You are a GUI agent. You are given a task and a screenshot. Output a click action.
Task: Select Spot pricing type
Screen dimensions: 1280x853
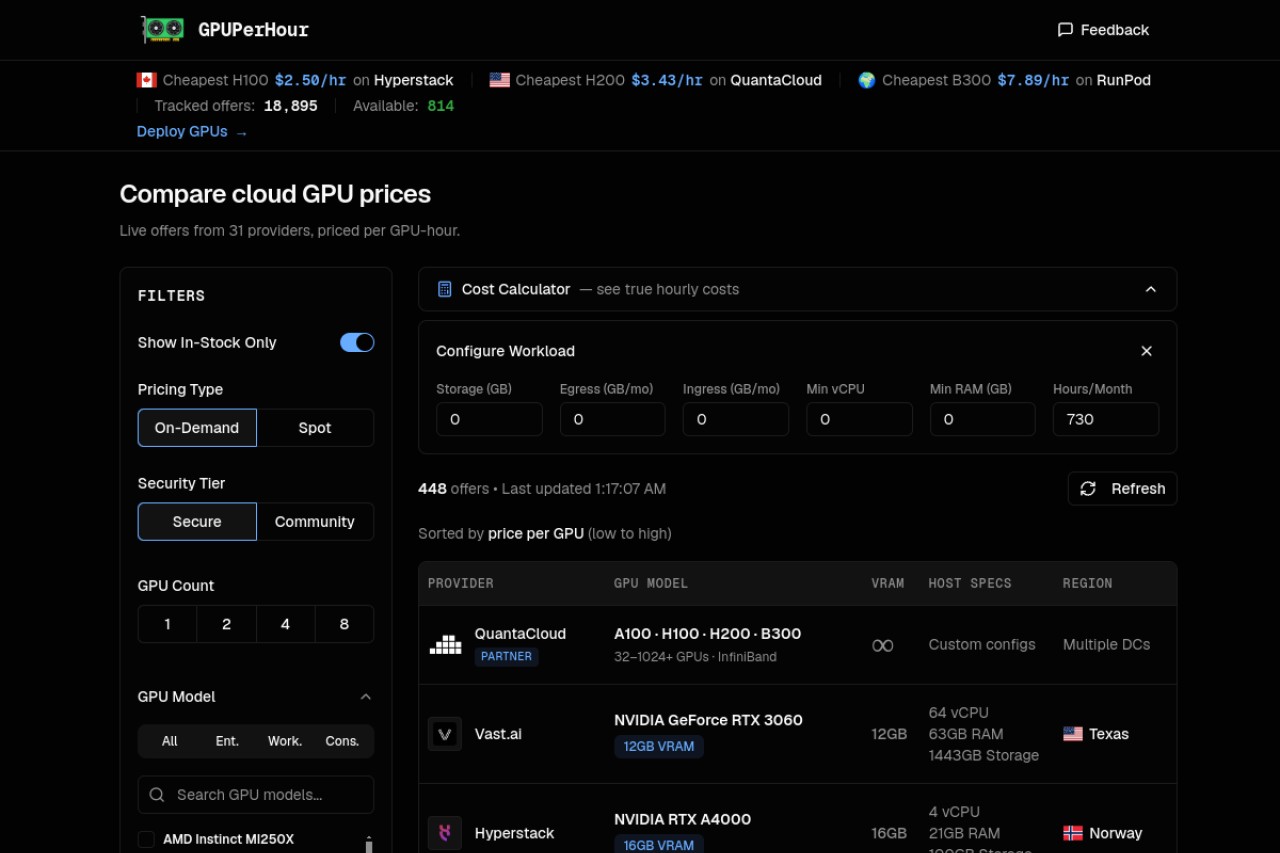pos(315,428)
